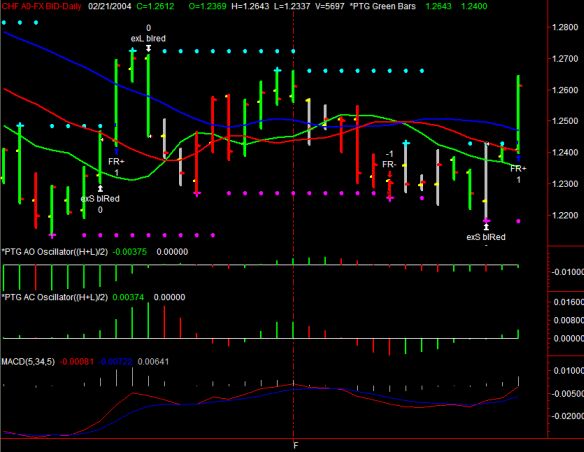The height and width of the screenshot is (452, 584).
Task: Click the white MACD value 0.00641
Action: coord(153,362)
